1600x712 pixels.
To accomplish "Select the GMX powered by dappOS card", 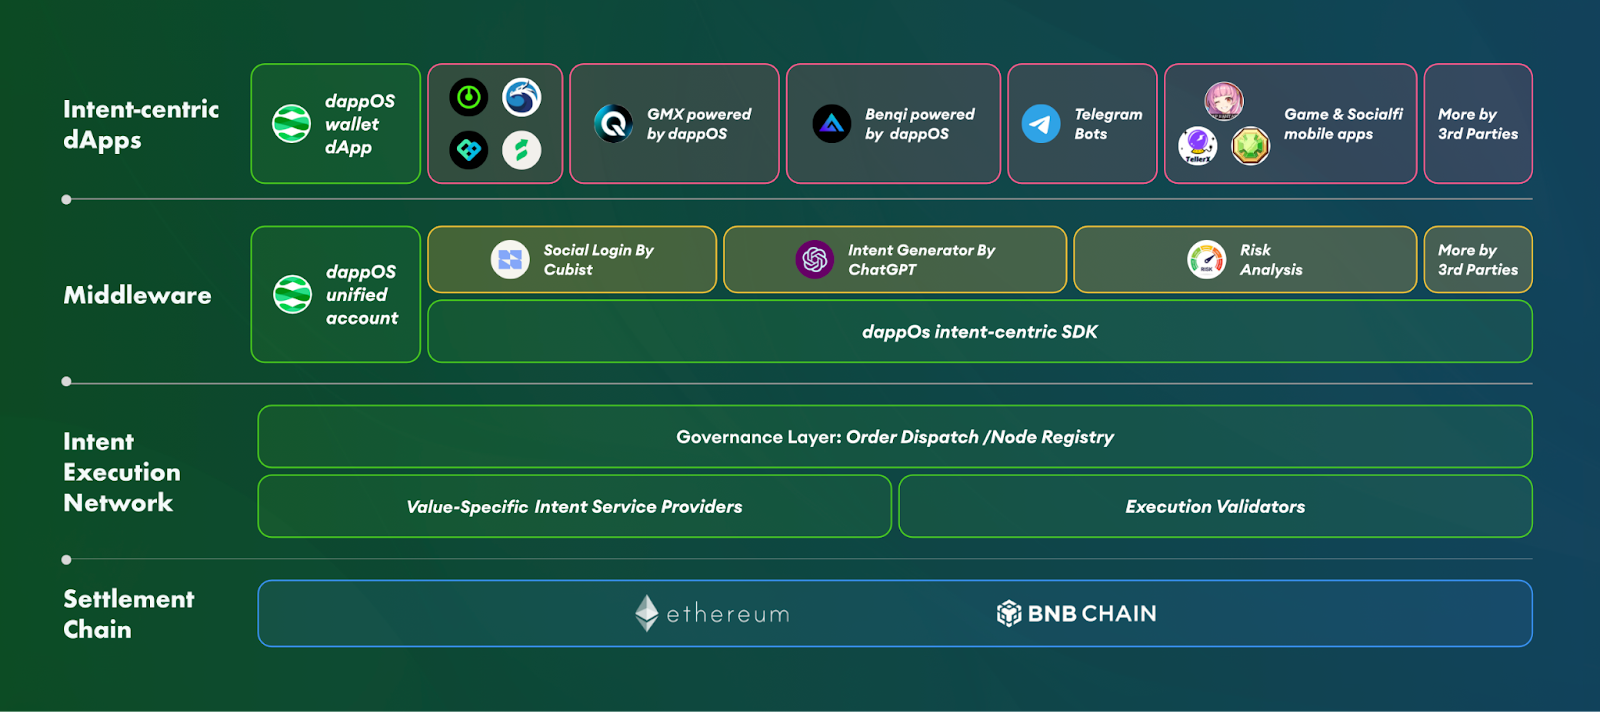I will (x=674, y=124).
